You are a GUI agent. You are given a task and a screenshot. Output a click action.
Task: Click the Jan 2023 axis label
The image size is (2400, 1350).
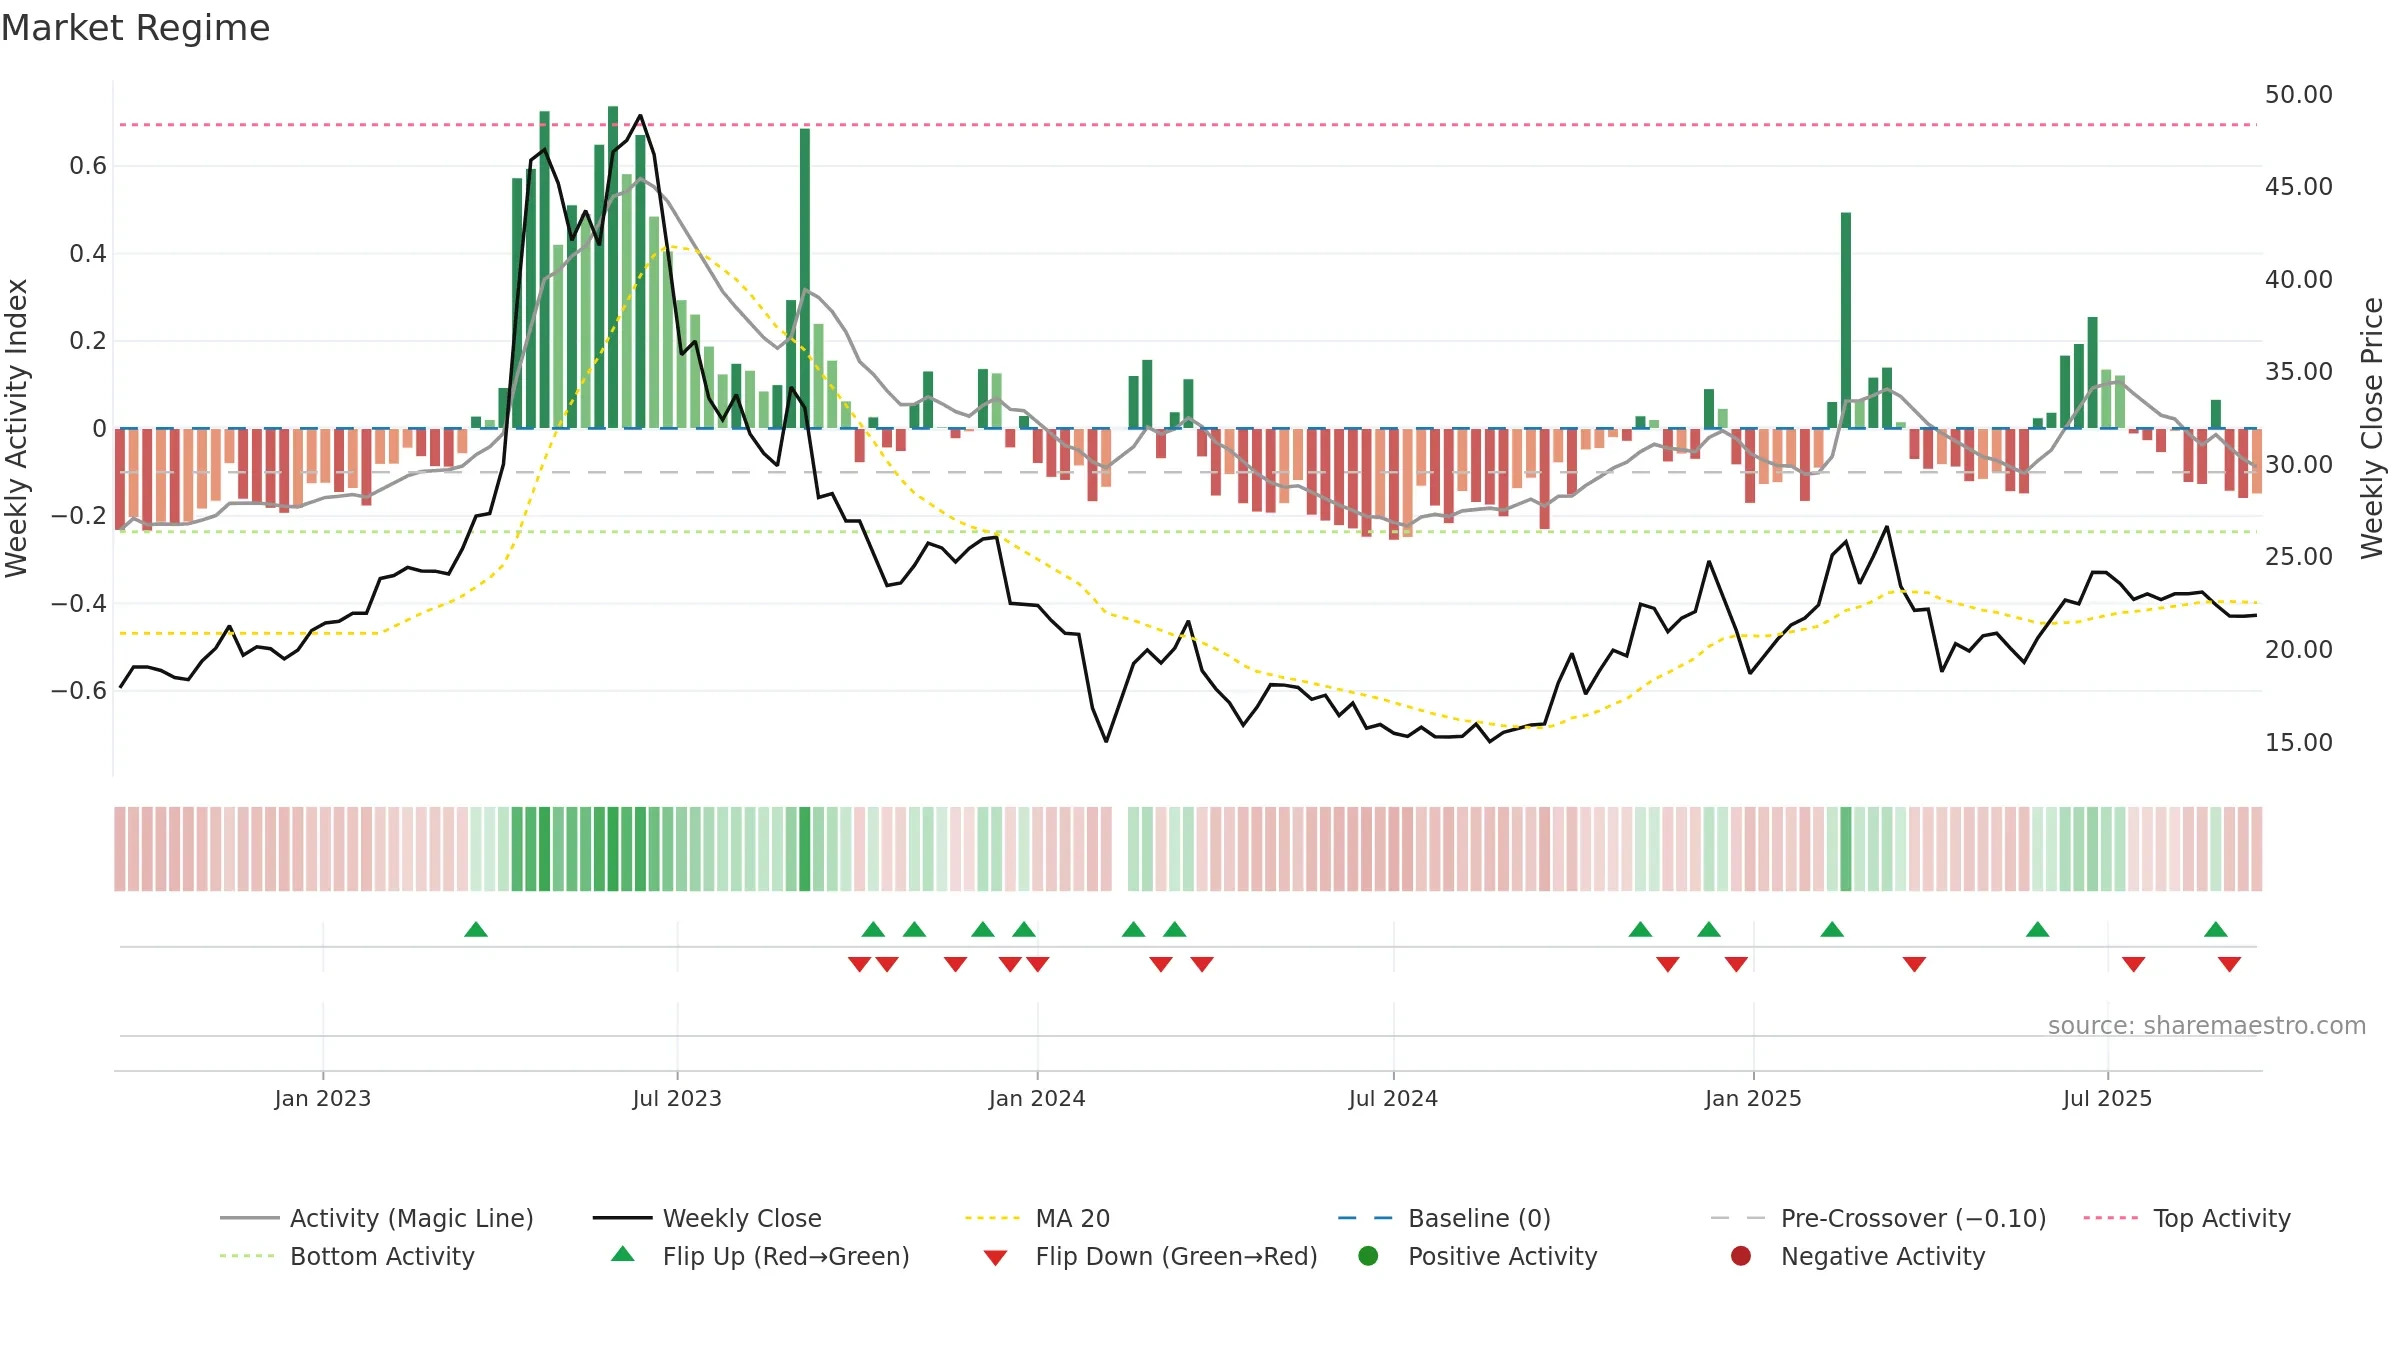[323, 1098]
